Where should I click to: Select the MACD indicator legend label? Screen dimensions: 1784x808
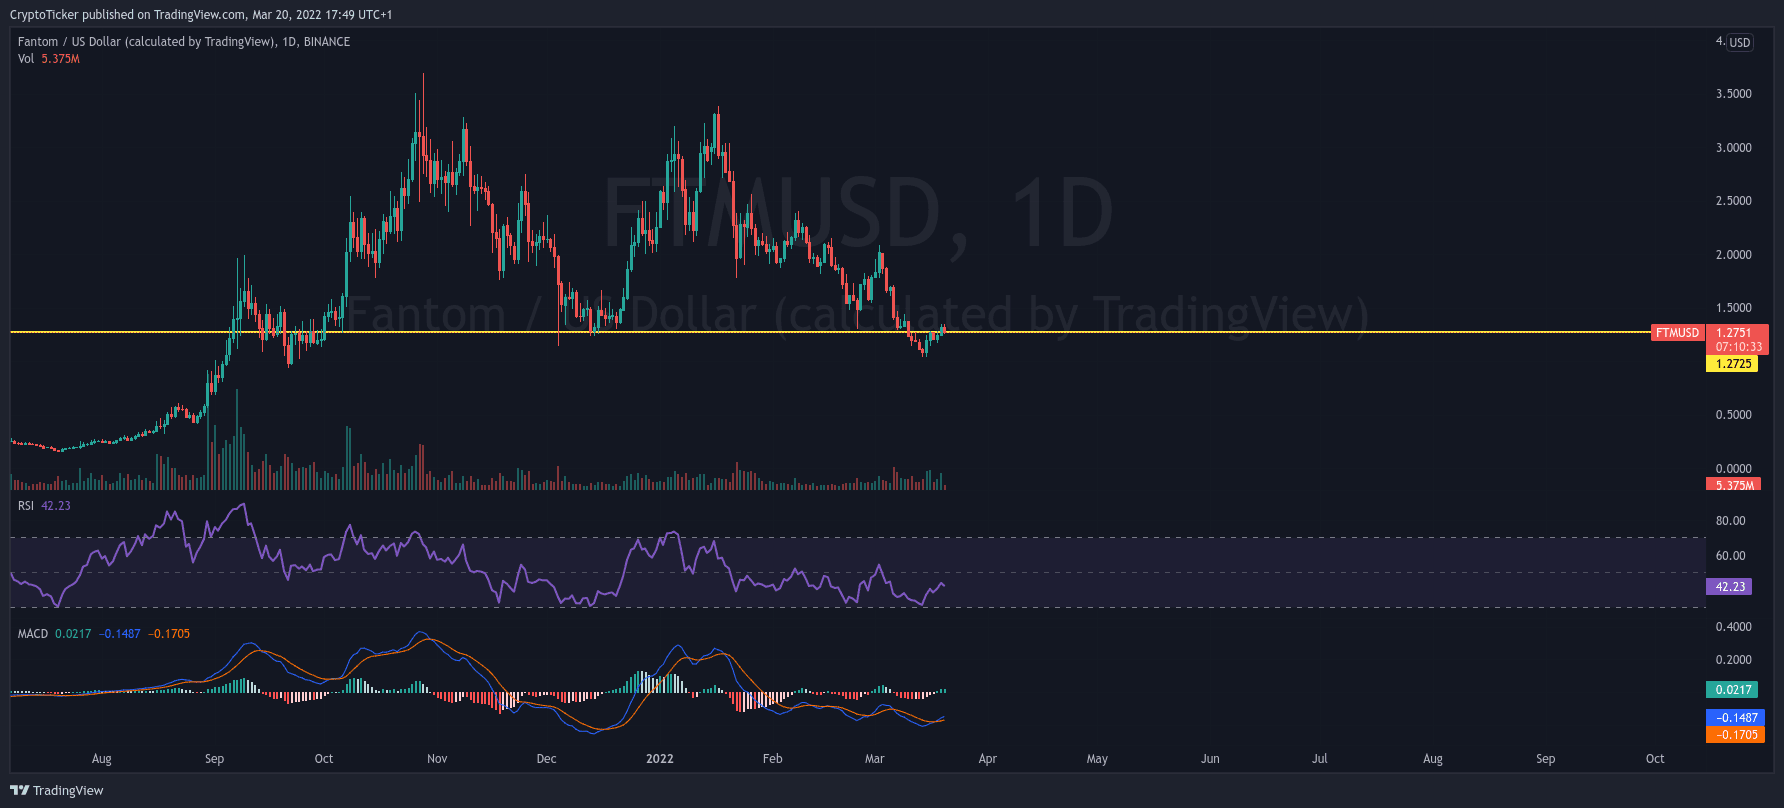point(33,634)
